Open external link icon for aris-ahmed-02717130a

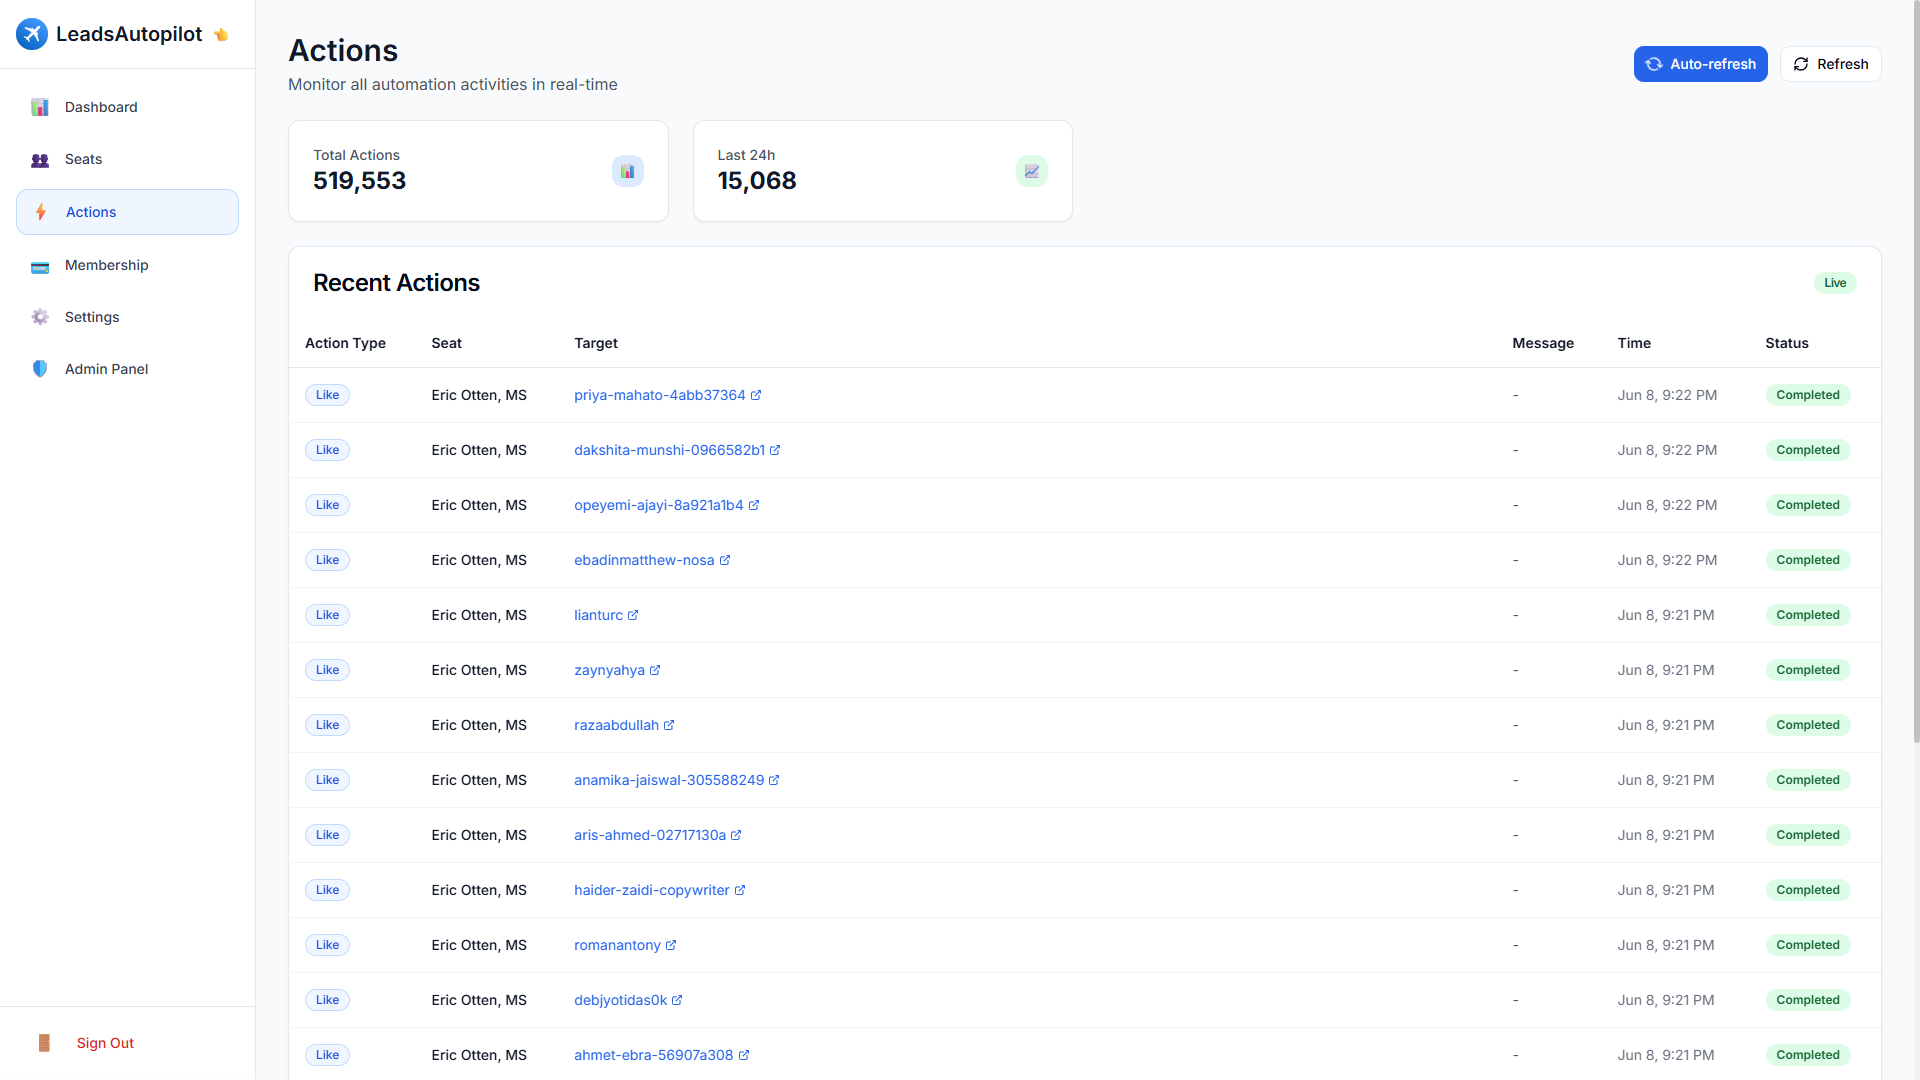(736, 835)
